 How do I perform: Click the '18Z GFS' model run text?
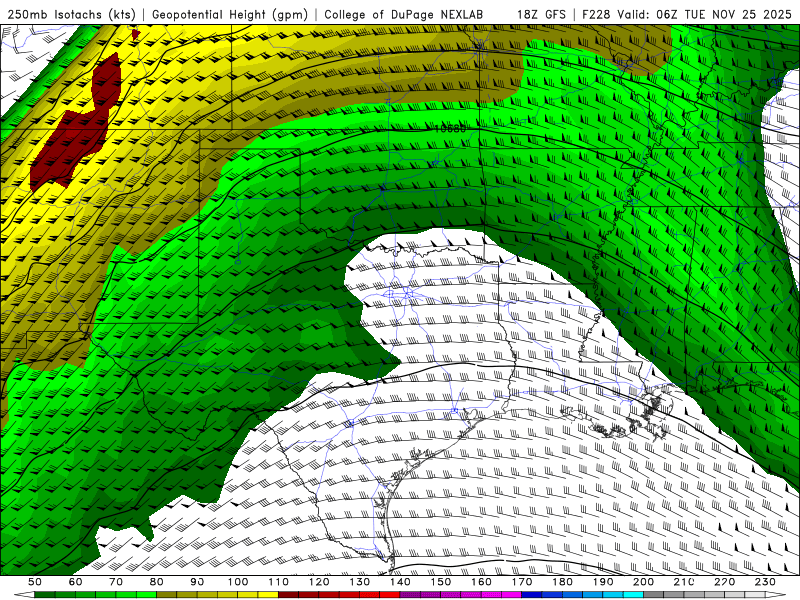point(541,15)
